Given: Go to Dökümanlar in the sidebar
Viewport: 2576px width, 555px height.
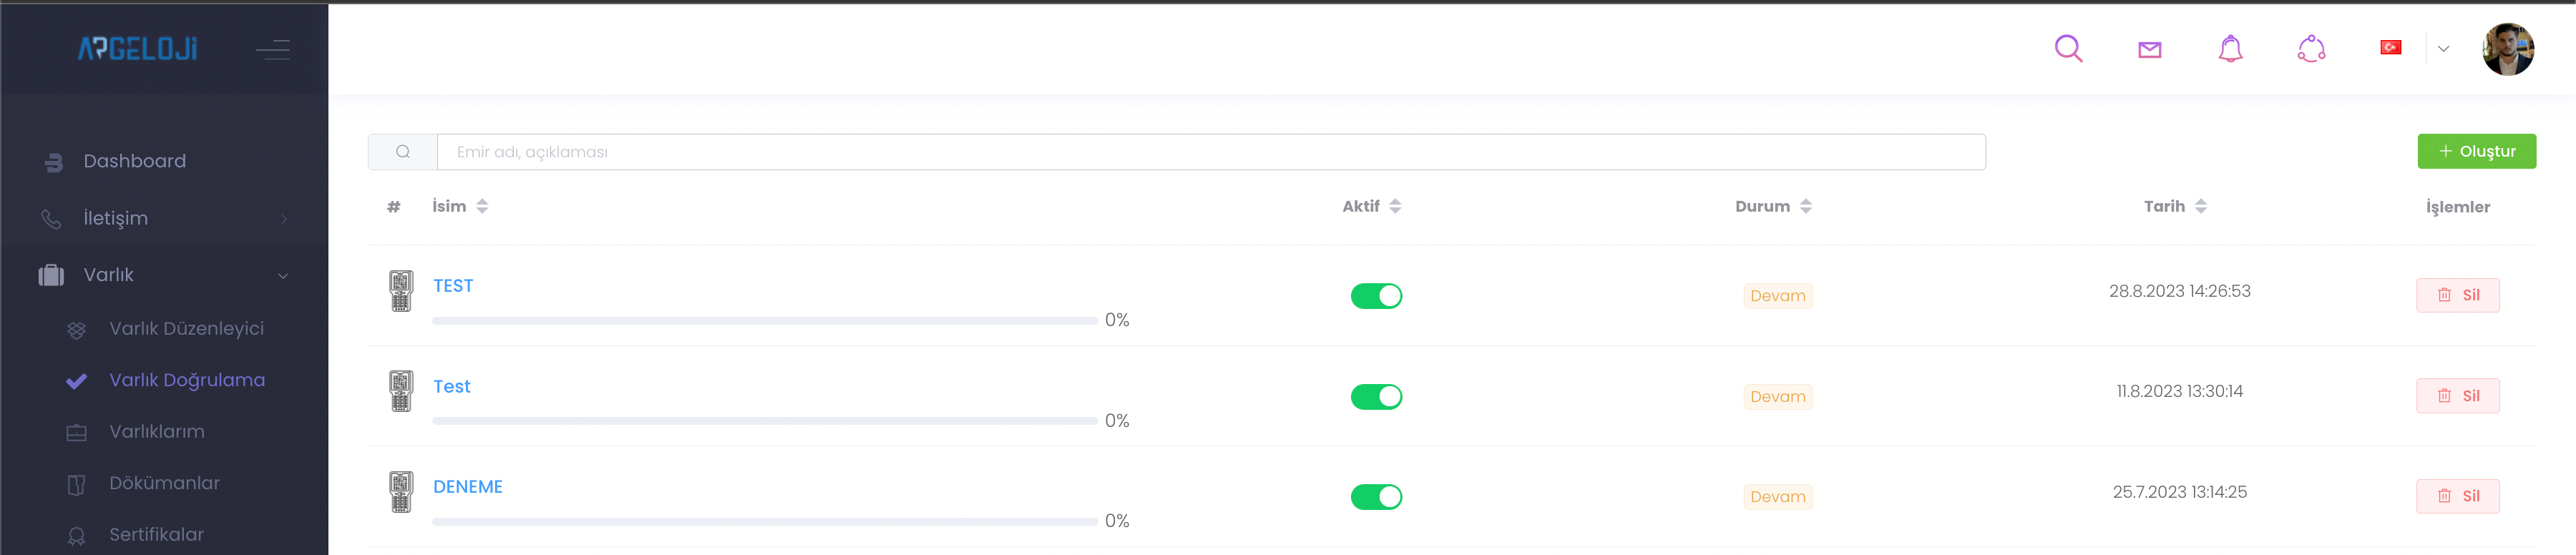Looking at the screenshot, I should click(x=164, y=483).
